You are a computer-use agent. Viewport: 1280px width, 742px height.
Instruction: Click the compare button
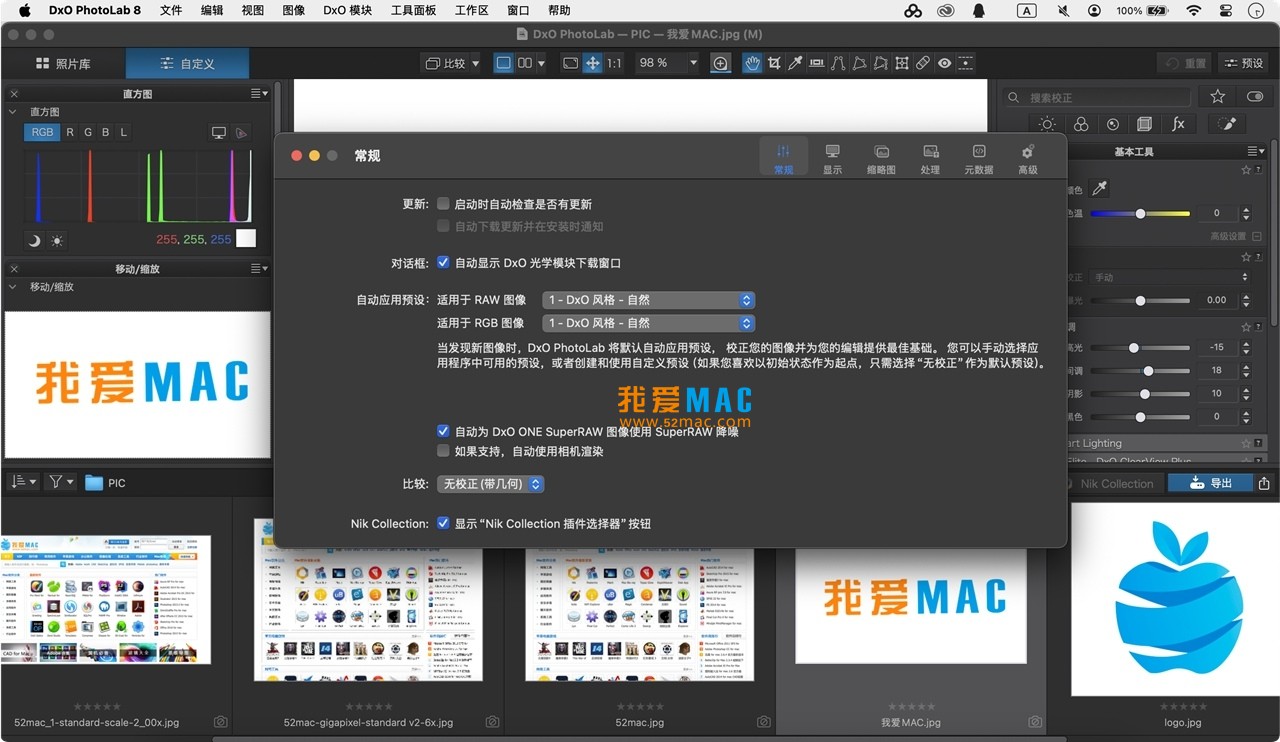[446, 63]
